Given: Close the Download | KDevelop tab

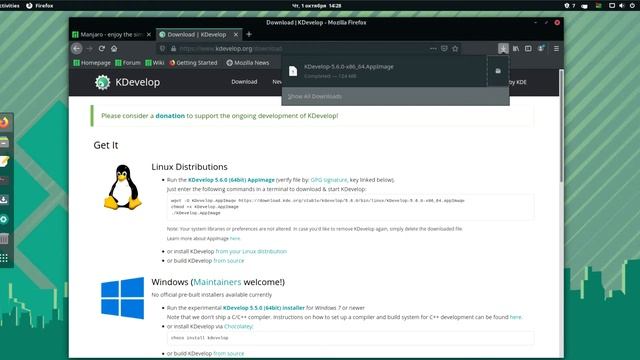Looking at the screenshot, I should 236,35.
